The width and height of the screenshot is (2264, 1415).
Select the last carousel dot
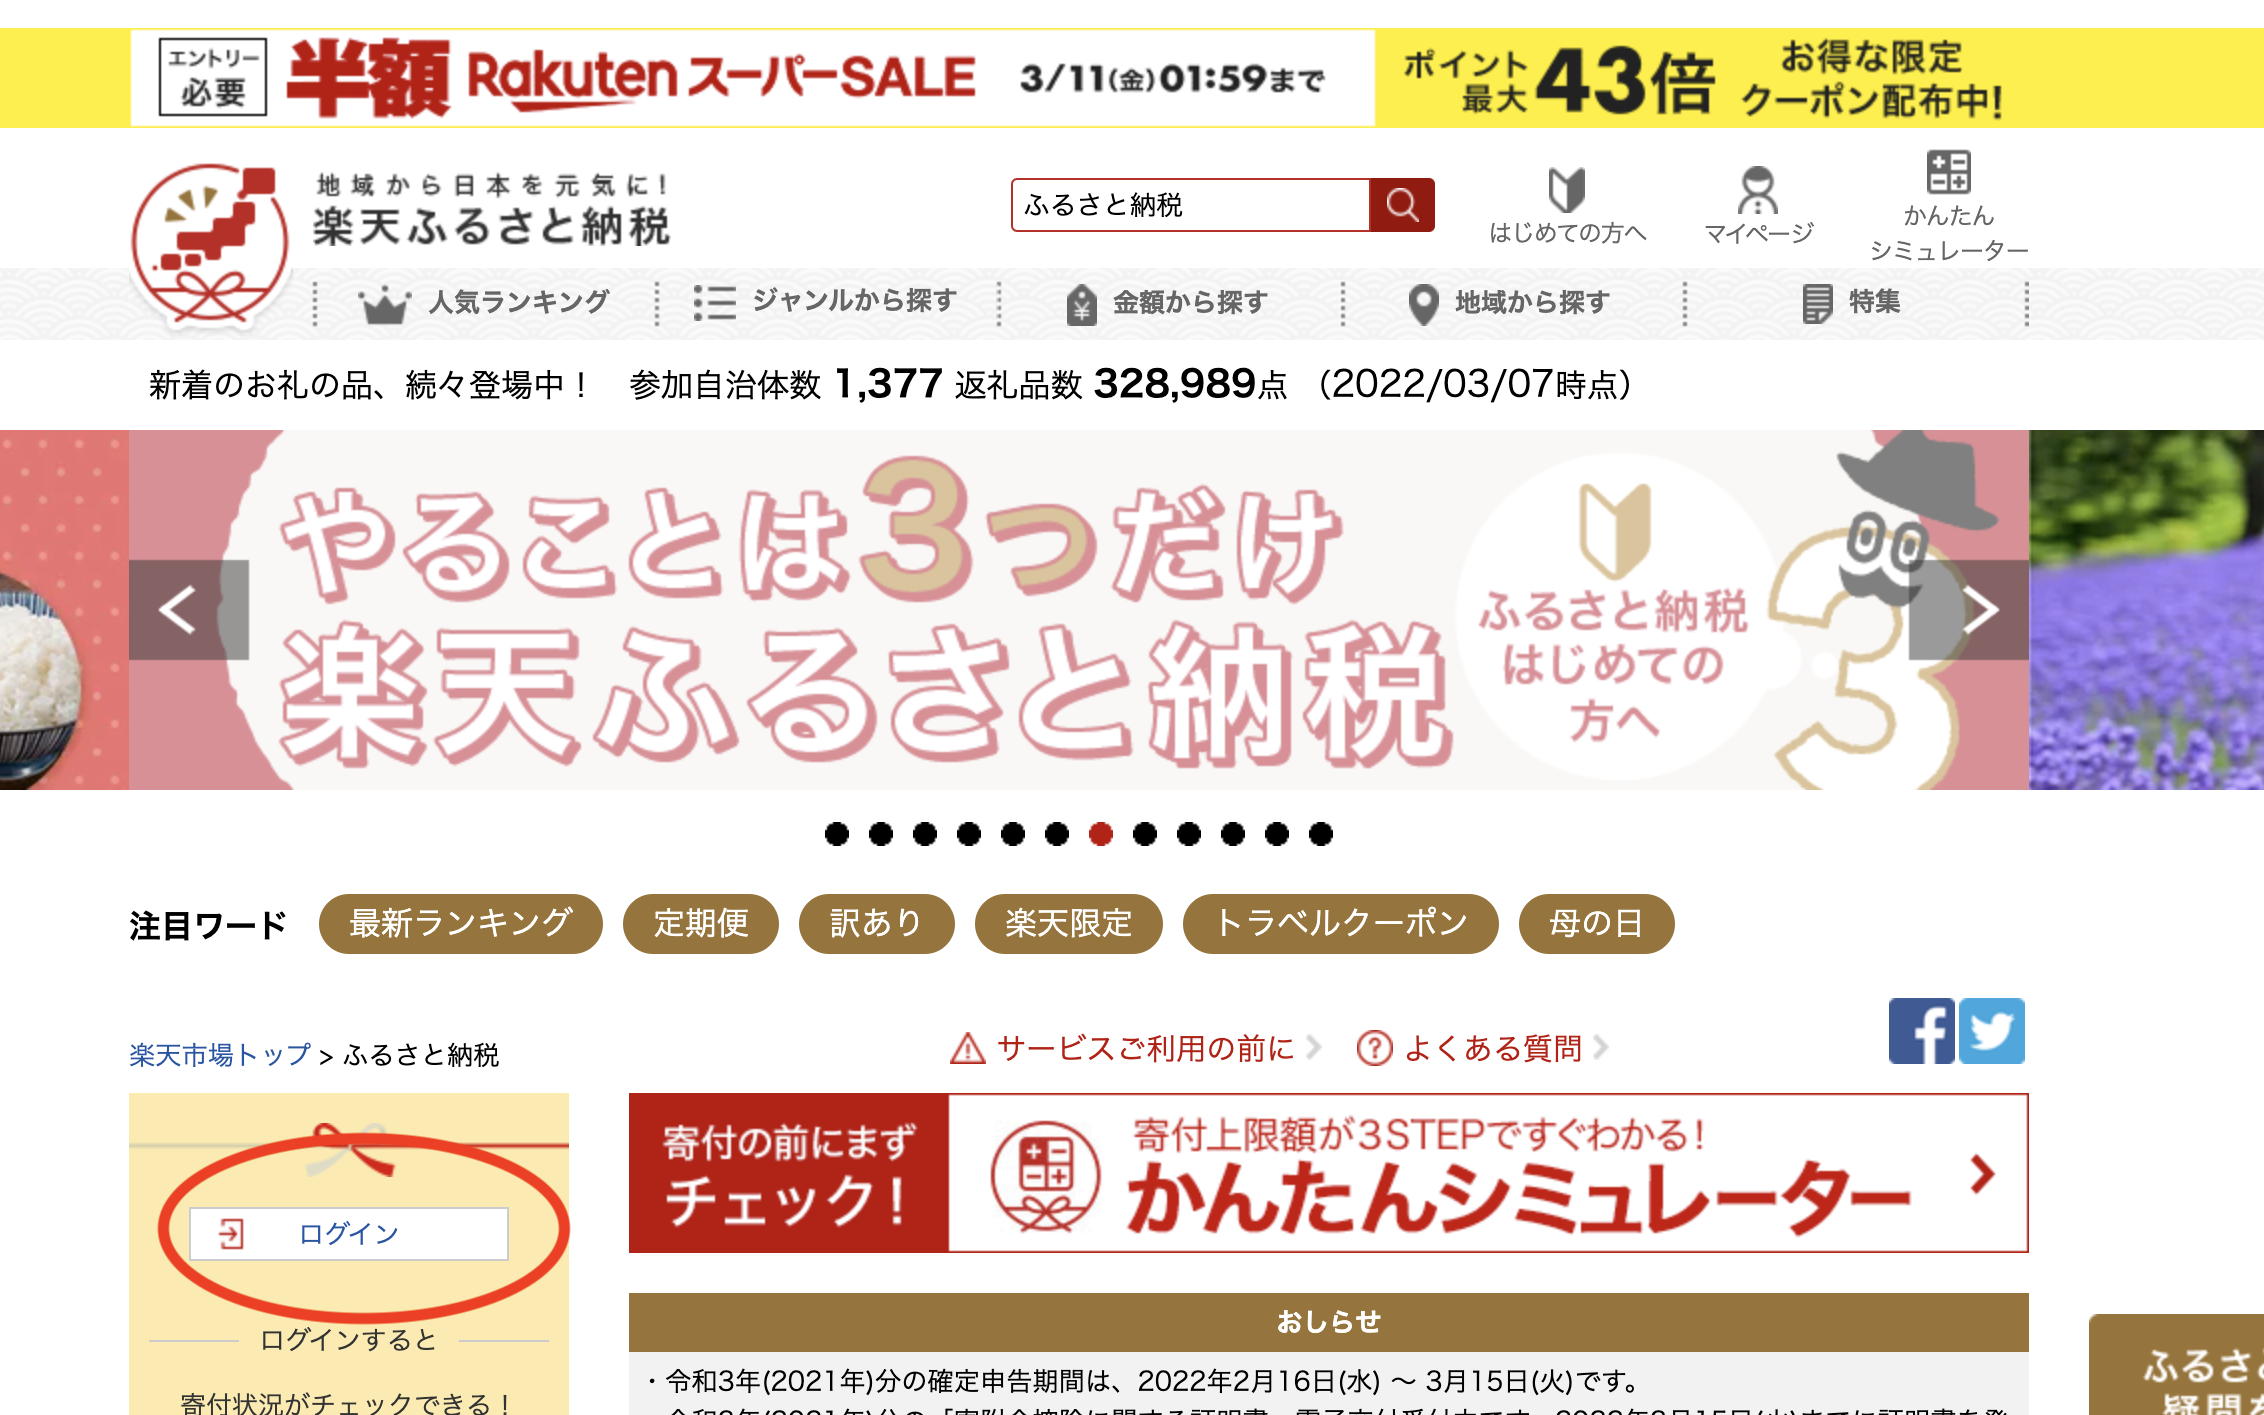pos(1321,833)
